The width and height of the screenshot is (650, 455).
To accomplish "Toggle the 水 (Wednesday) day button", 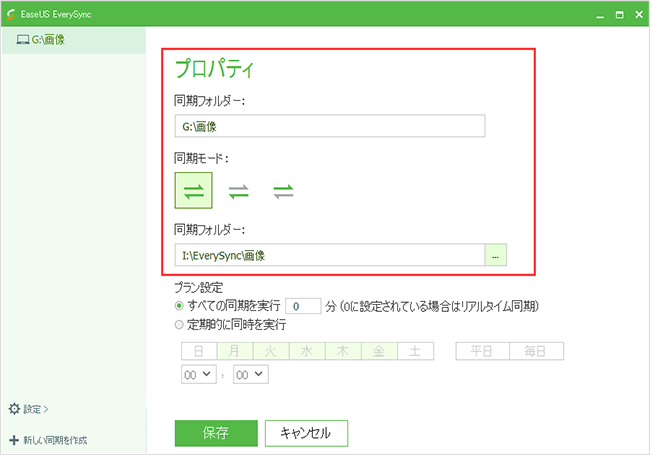I will [307, 351].
